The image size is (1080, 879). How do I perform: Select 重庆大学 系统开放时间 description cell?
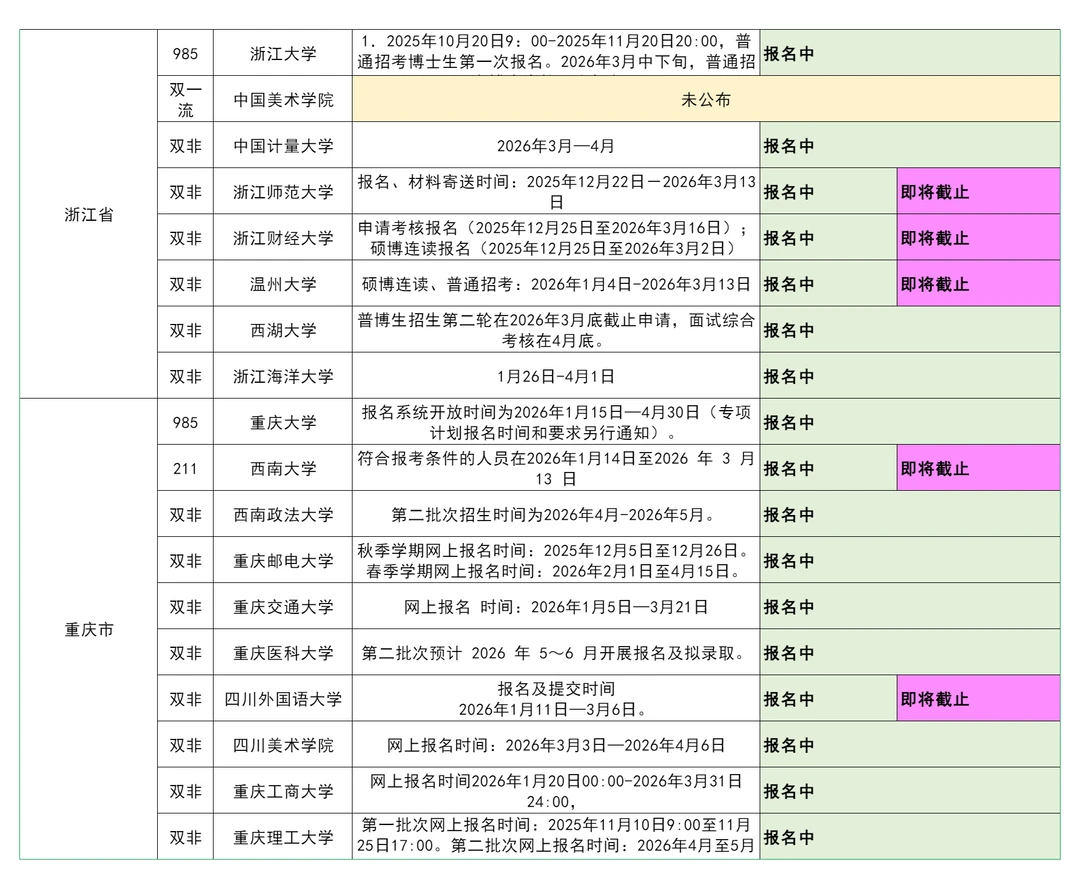pos(556,422)
